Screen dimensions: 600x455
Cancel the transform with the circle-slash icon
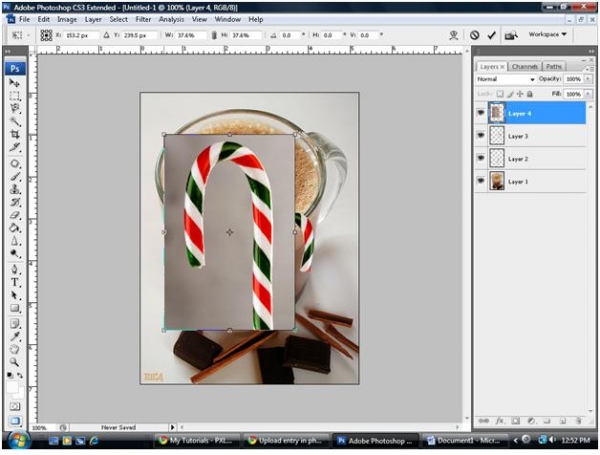pos(474,35)
